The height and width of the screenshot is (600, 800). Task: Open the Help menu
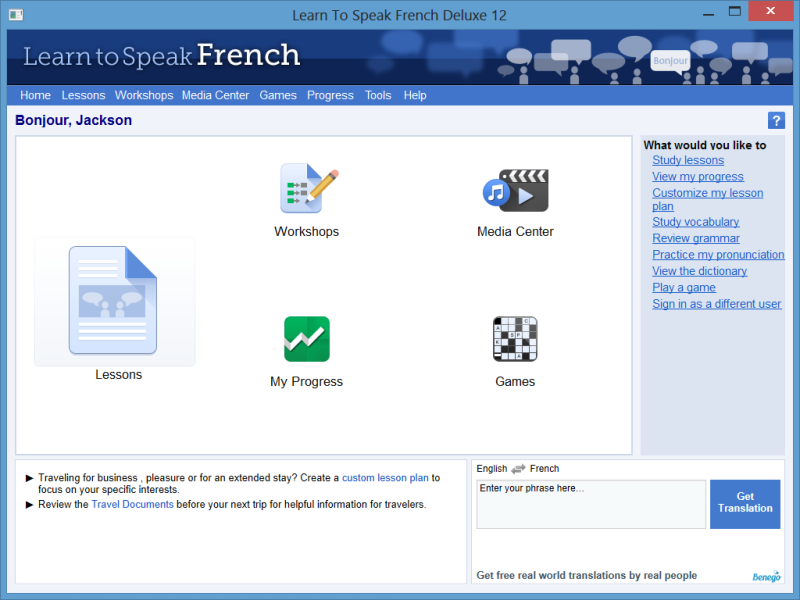pos(415,95)
